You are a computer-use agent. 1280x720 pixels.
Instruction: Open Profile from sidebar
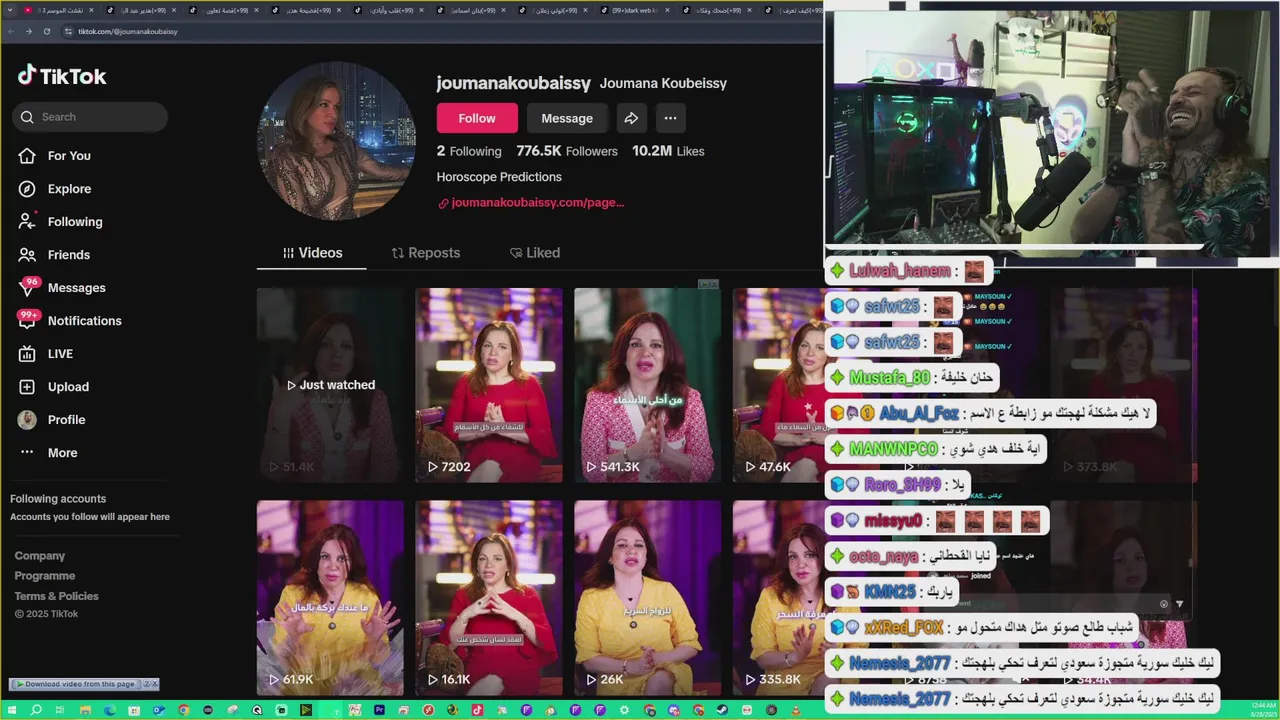[x=66, y=420]
